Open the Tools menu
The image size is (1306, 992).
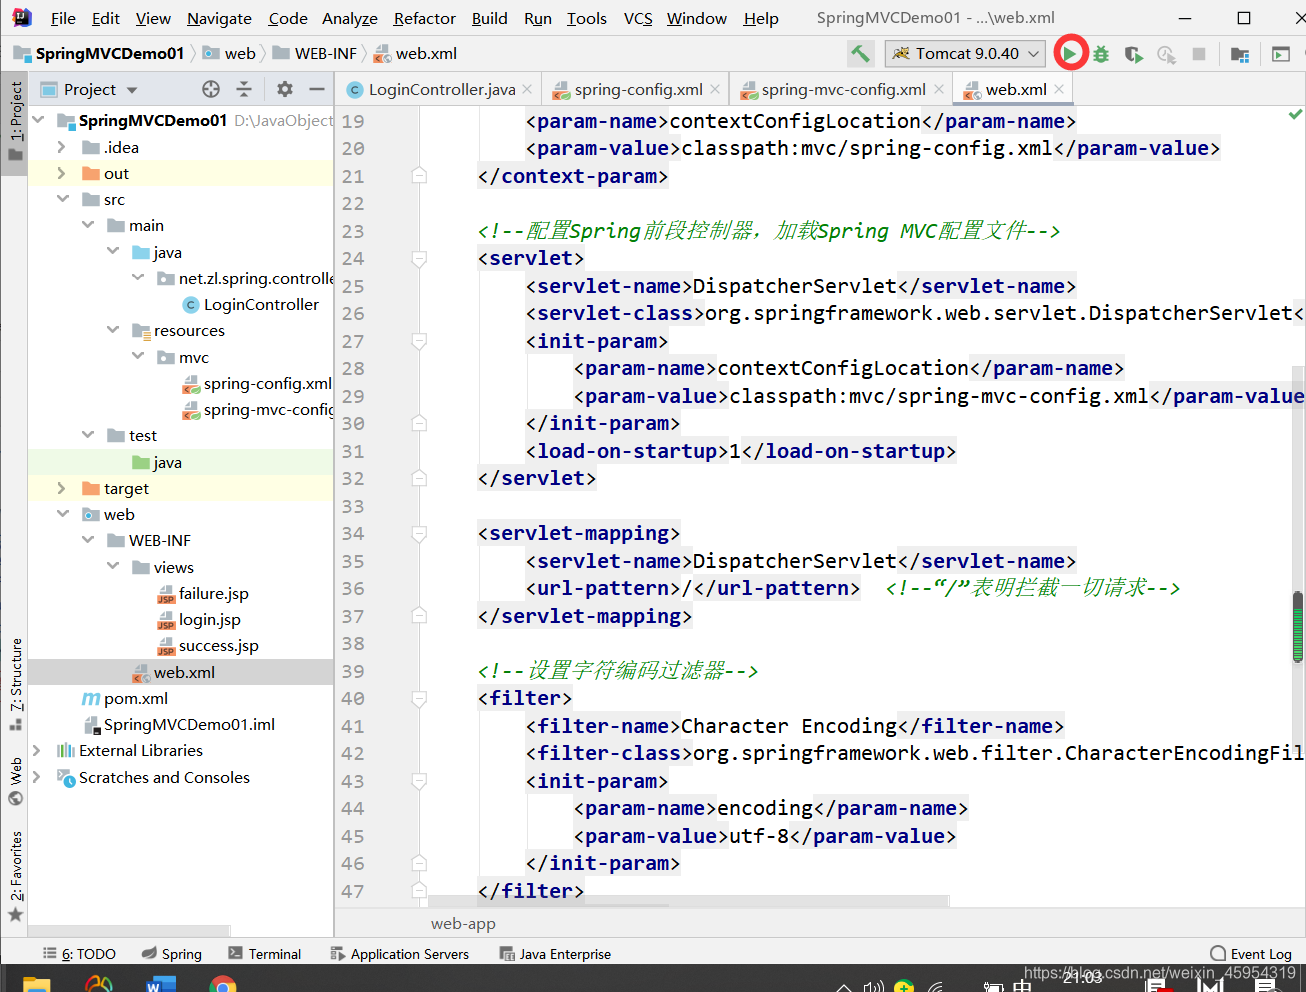click(x=586, y=18)
